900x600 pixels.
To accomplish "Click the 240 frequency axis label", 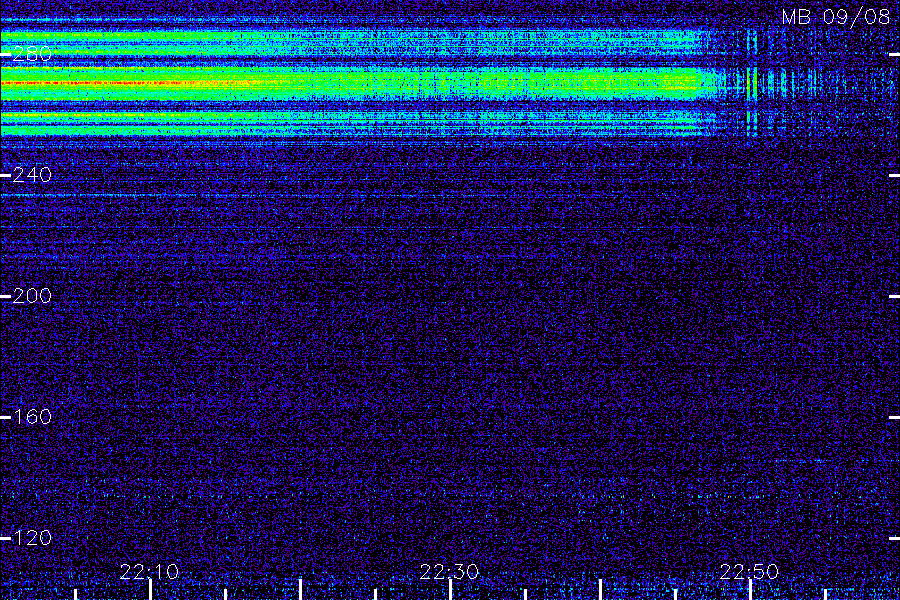I will tap(32, 175).
